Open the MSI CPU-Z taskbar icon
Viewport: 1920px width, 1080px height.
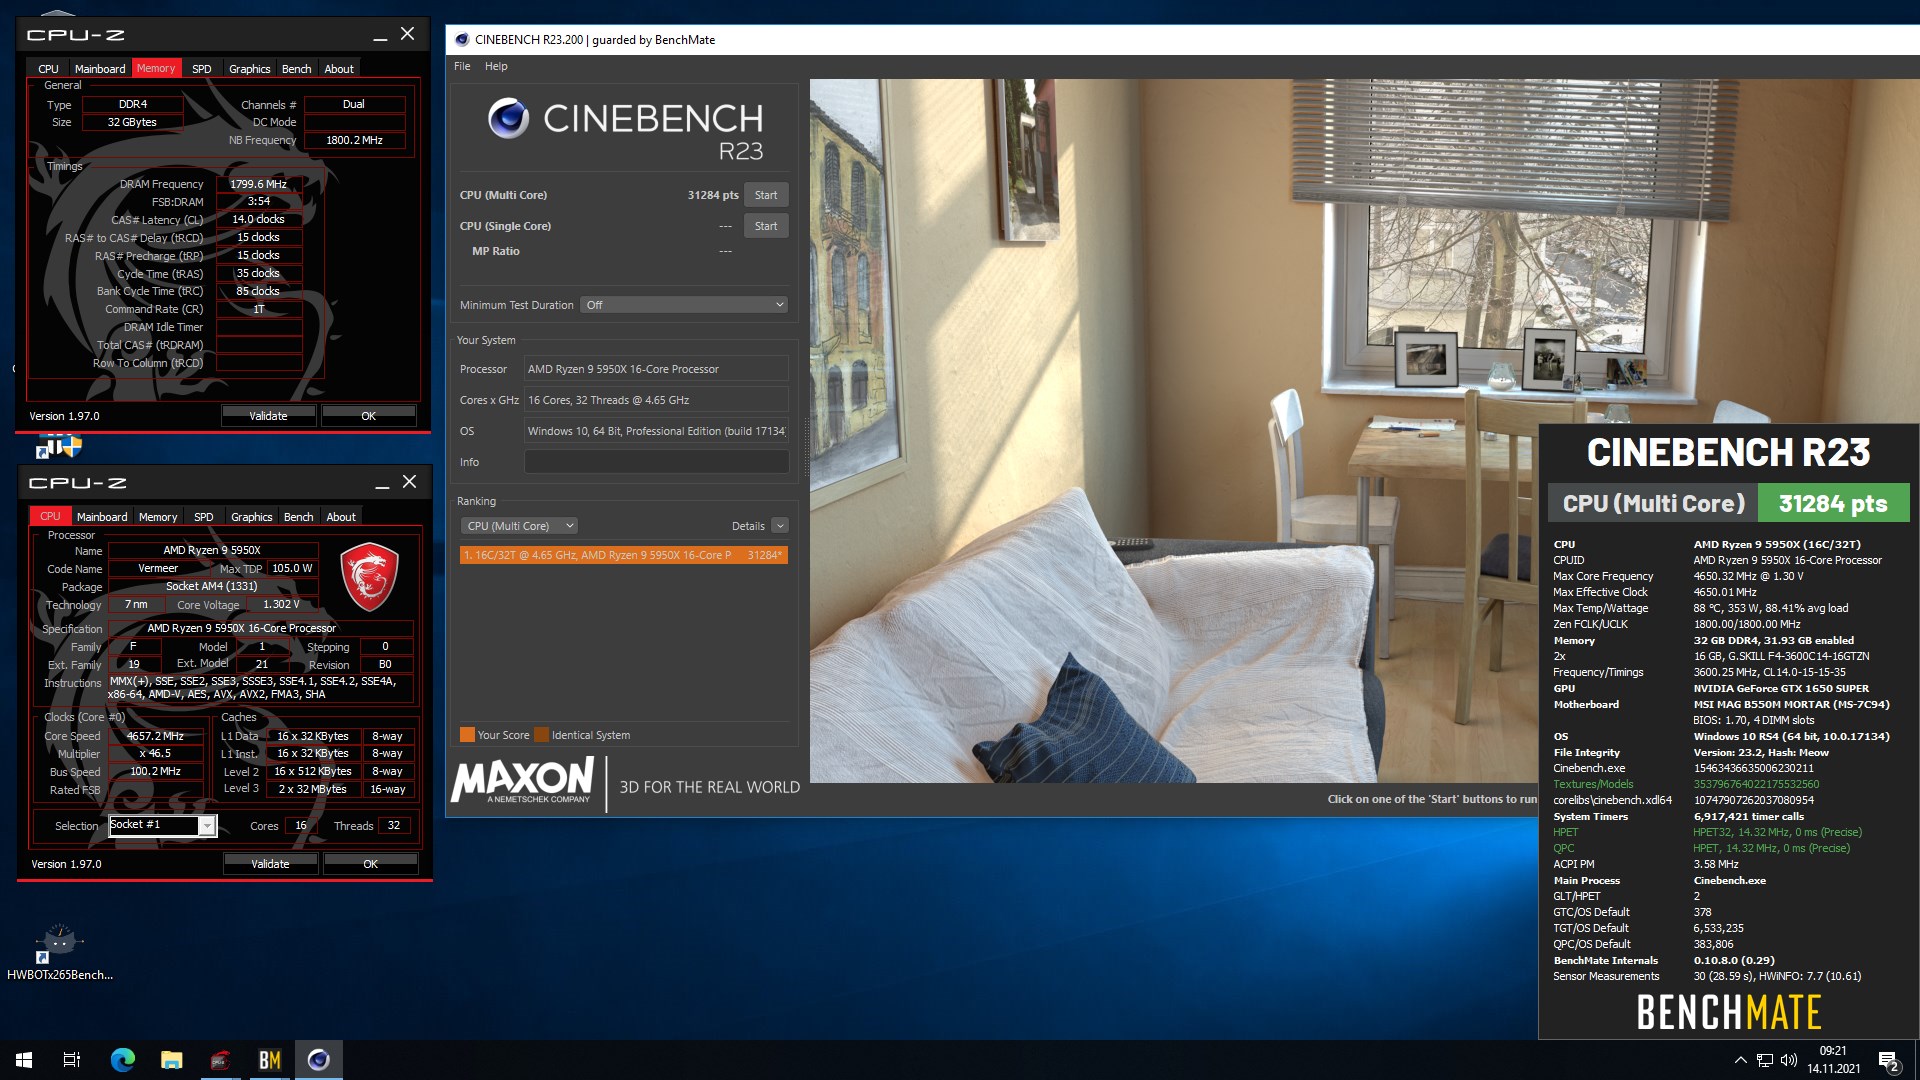tap(220, 1060)
